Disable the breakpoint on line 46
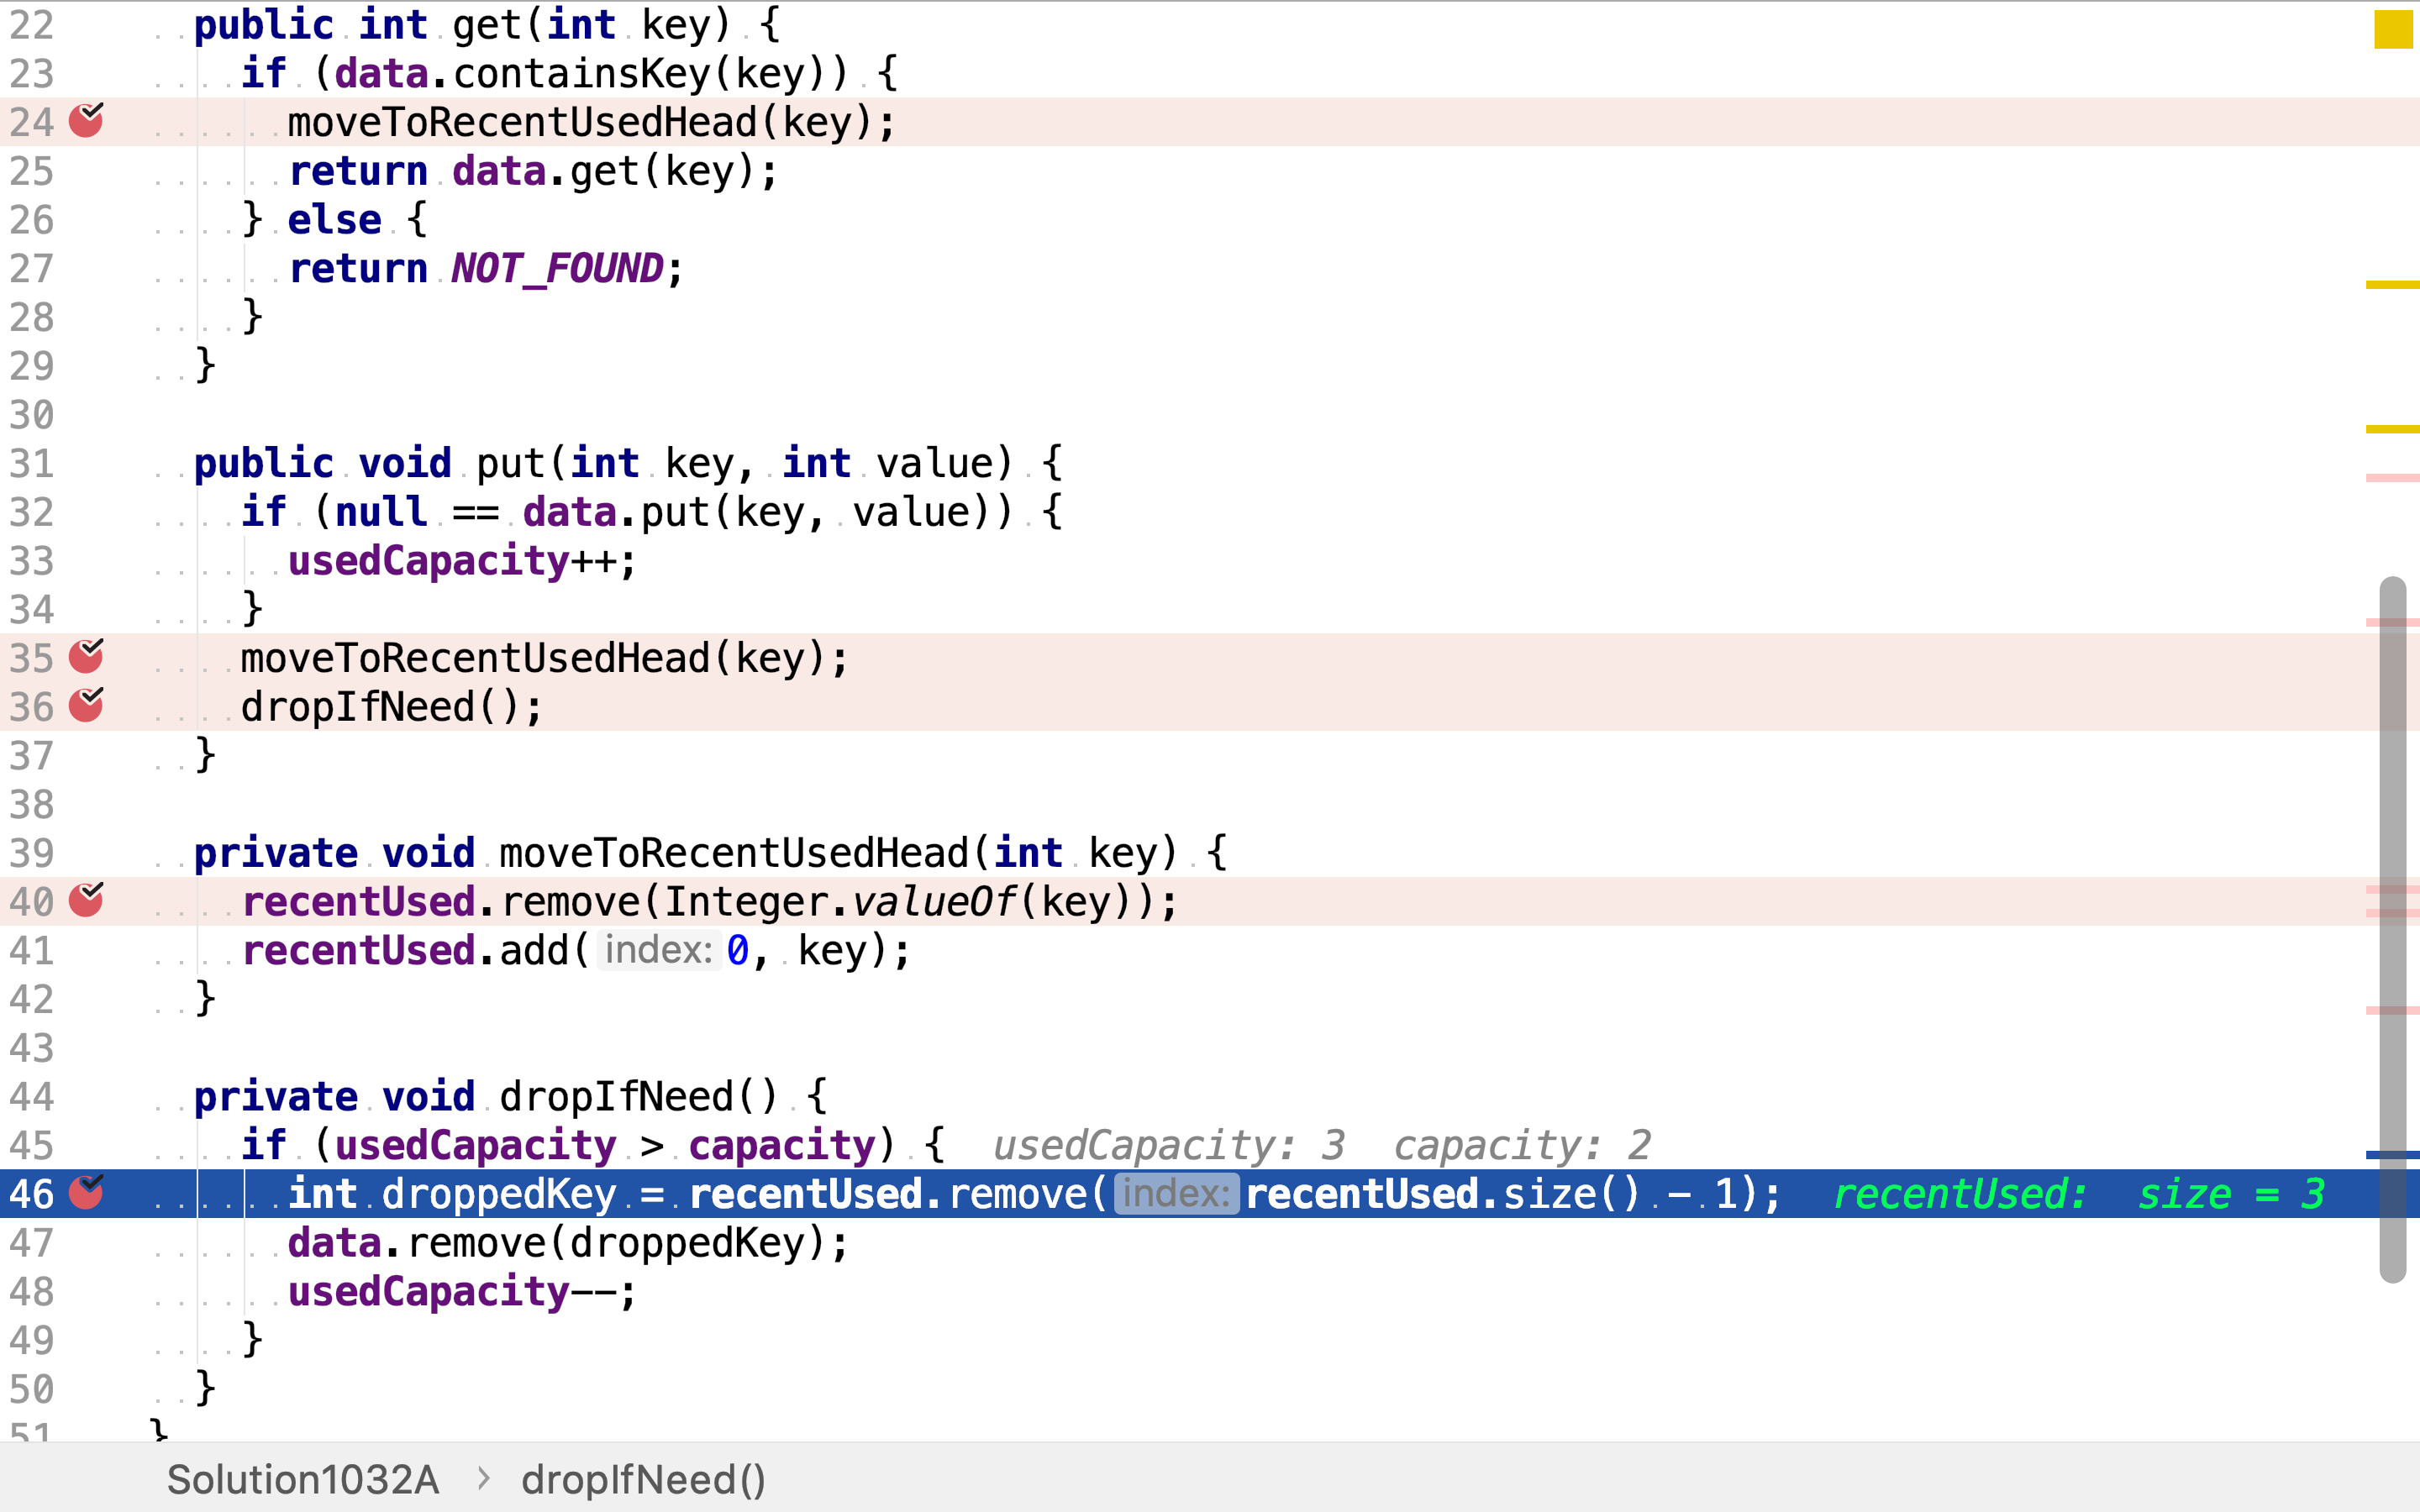This screenshot has height=1512, width=2420. click(x=86, y=1192)
